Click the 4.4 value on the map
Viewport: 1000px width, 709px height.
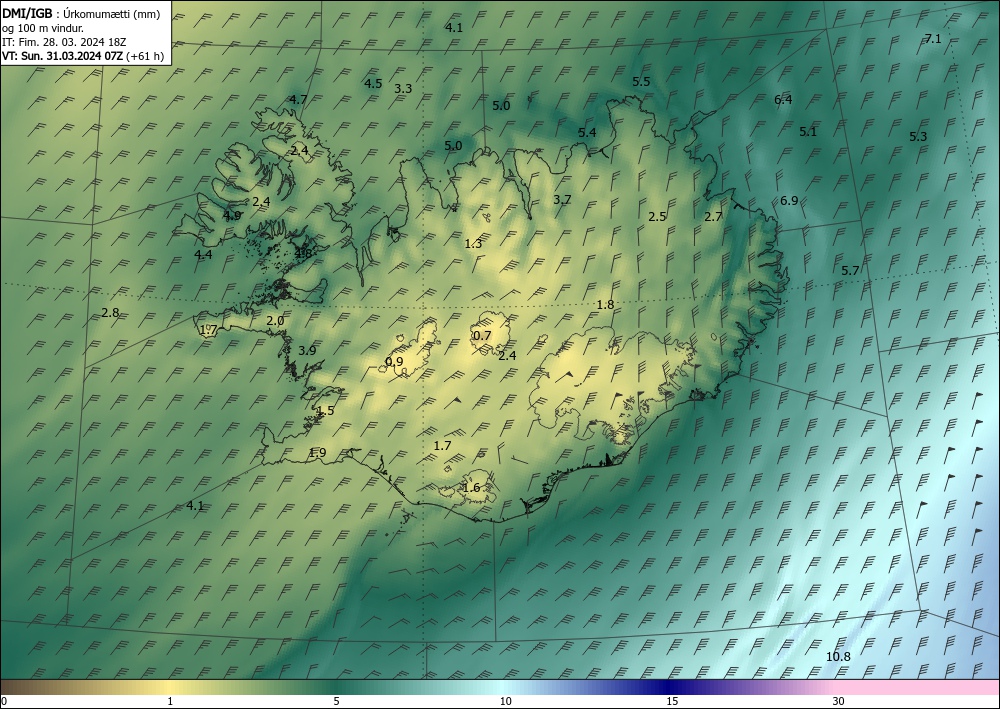(x=203, y=255)
